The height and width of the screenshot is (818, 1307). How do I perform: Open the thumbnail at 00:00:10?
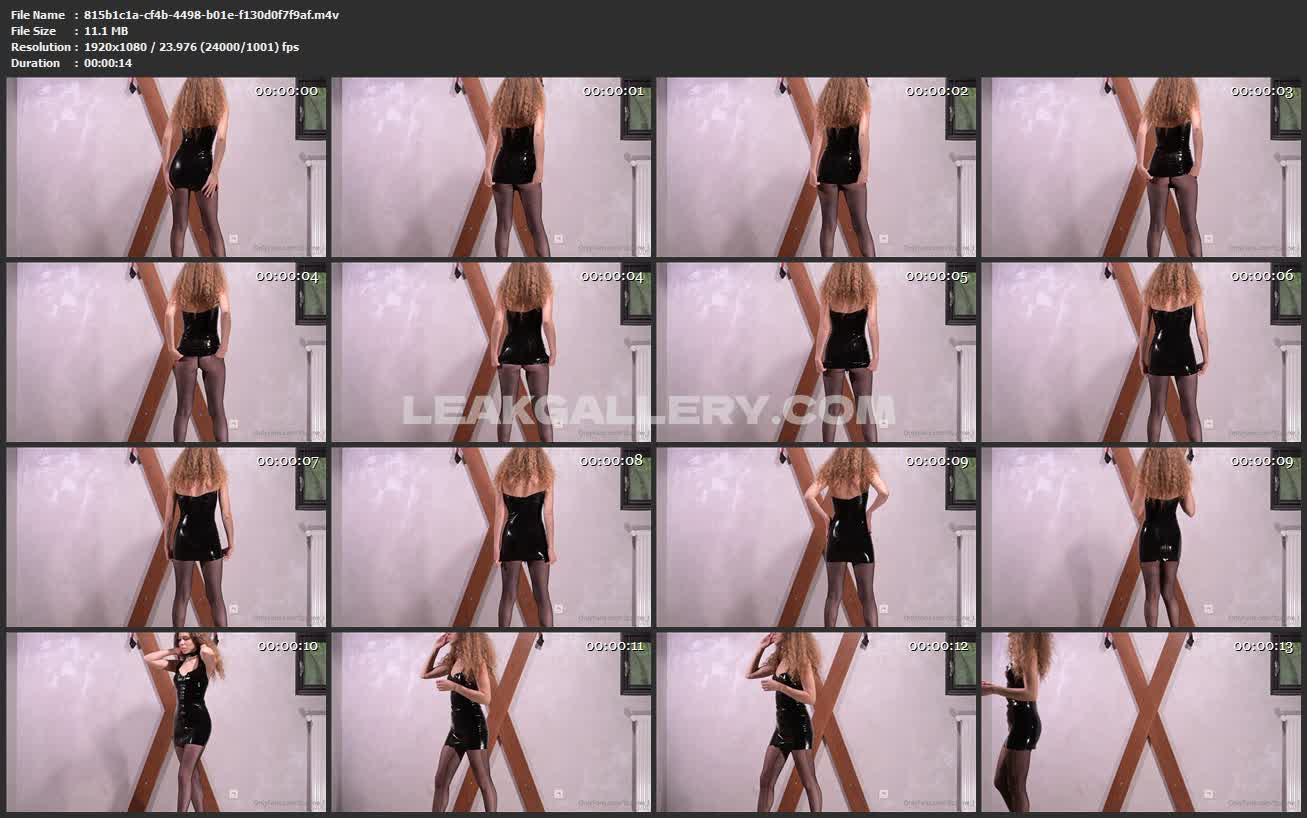pyautogui.click(x=166, y=722)
